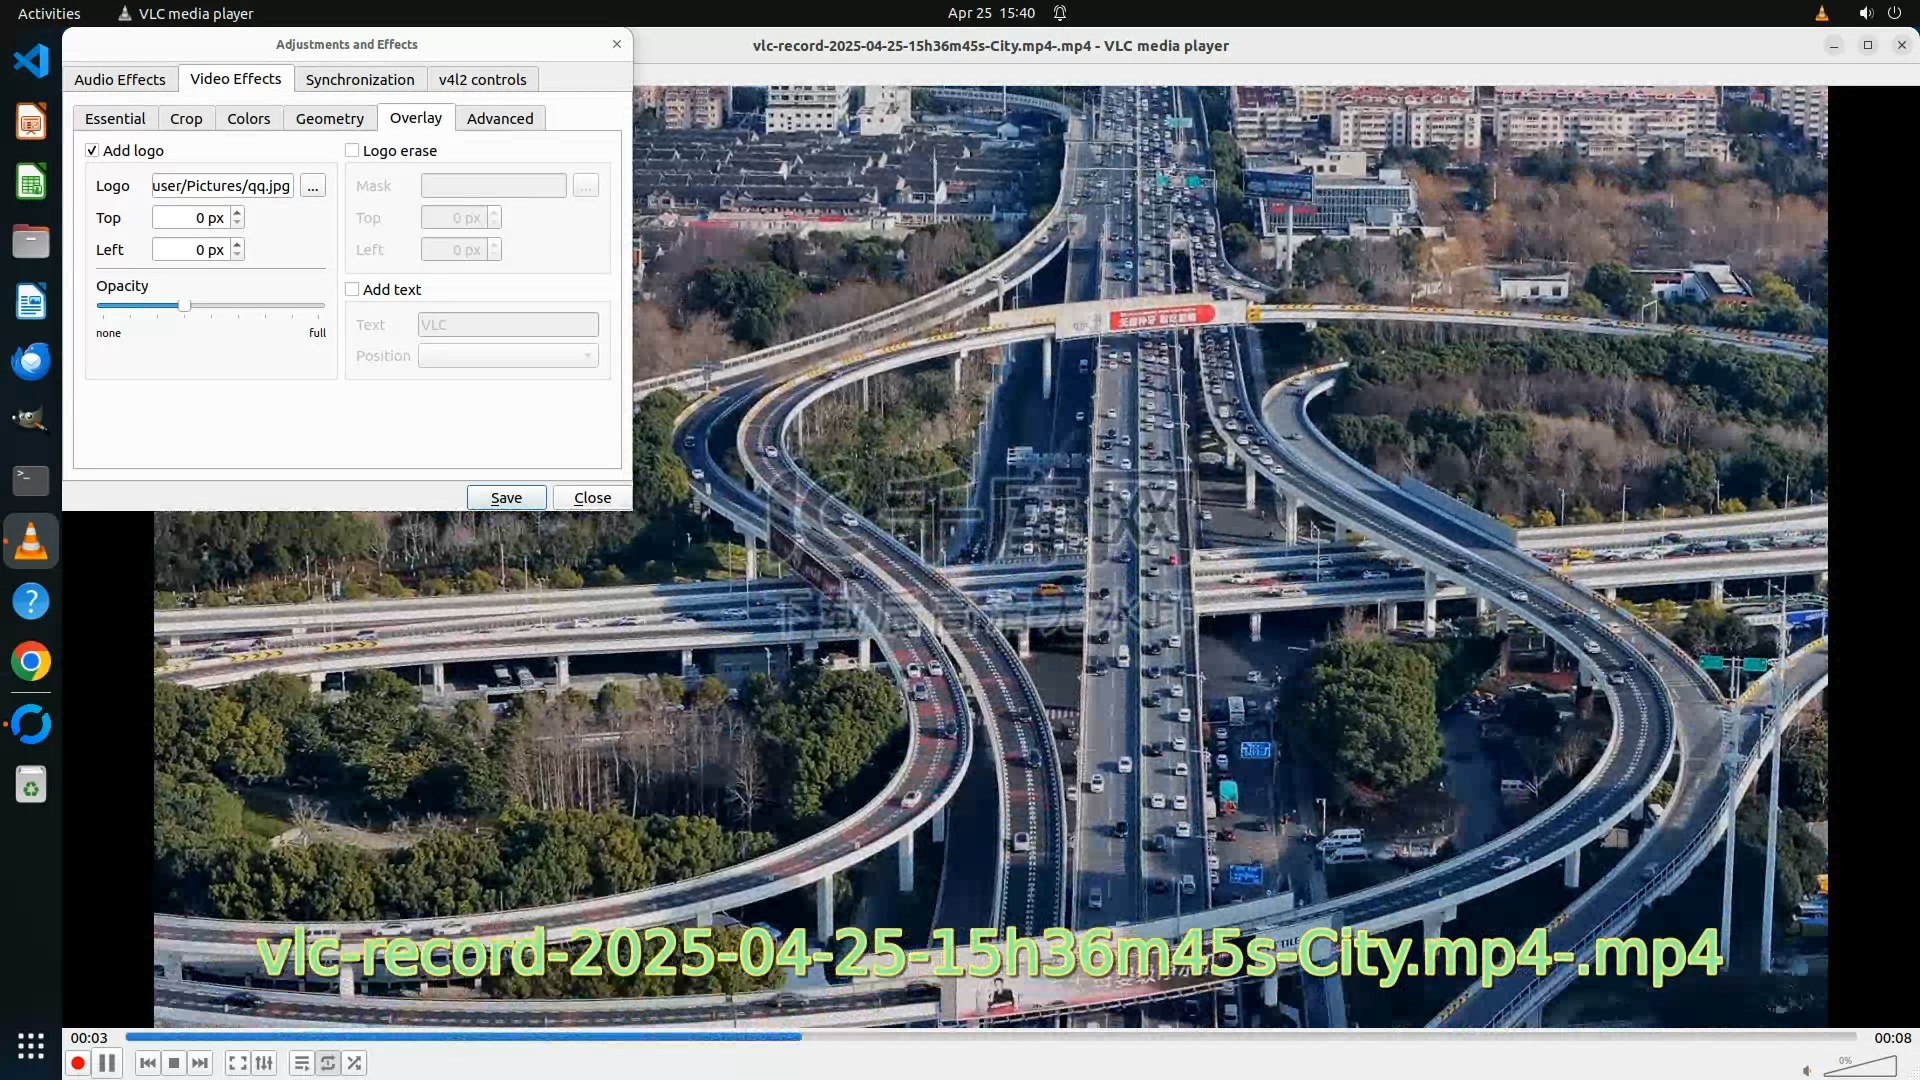The height and width of the screenshot is (1080, 1920).
Task: Click the red record button
Action: point(78,1063)
